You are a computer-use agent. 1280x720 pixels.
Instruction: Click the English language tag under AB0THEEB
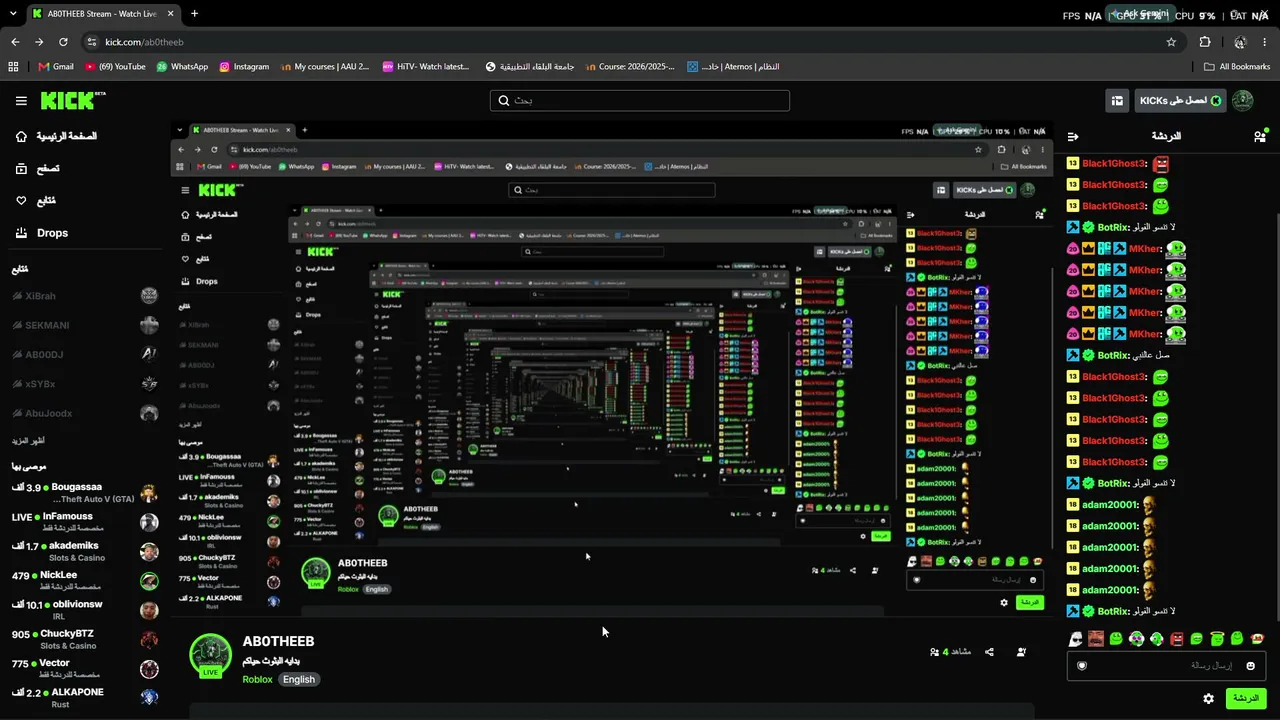click(x=298, y=680)
